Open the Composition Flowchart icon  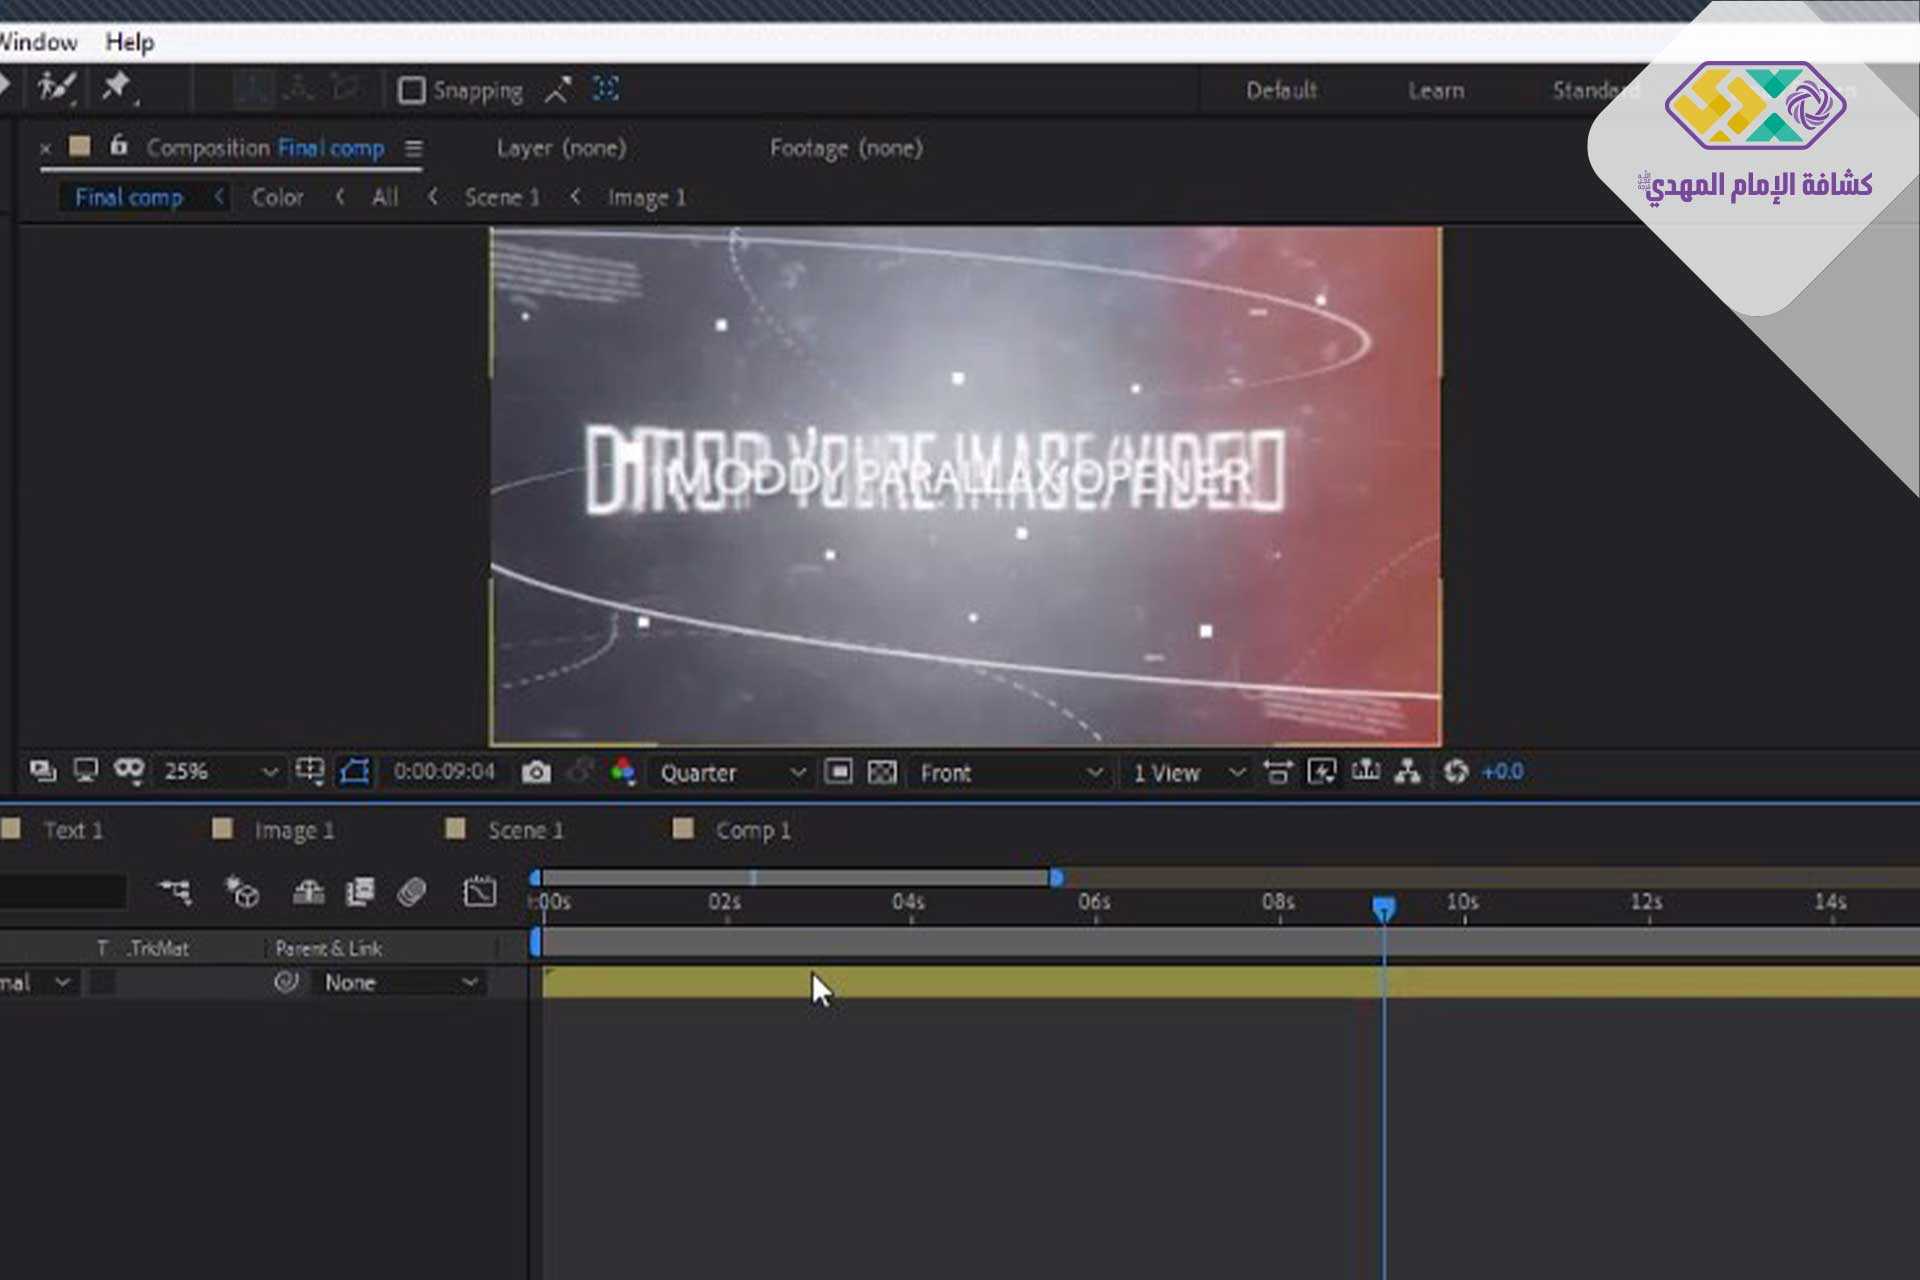click(x=1408, y=772)
